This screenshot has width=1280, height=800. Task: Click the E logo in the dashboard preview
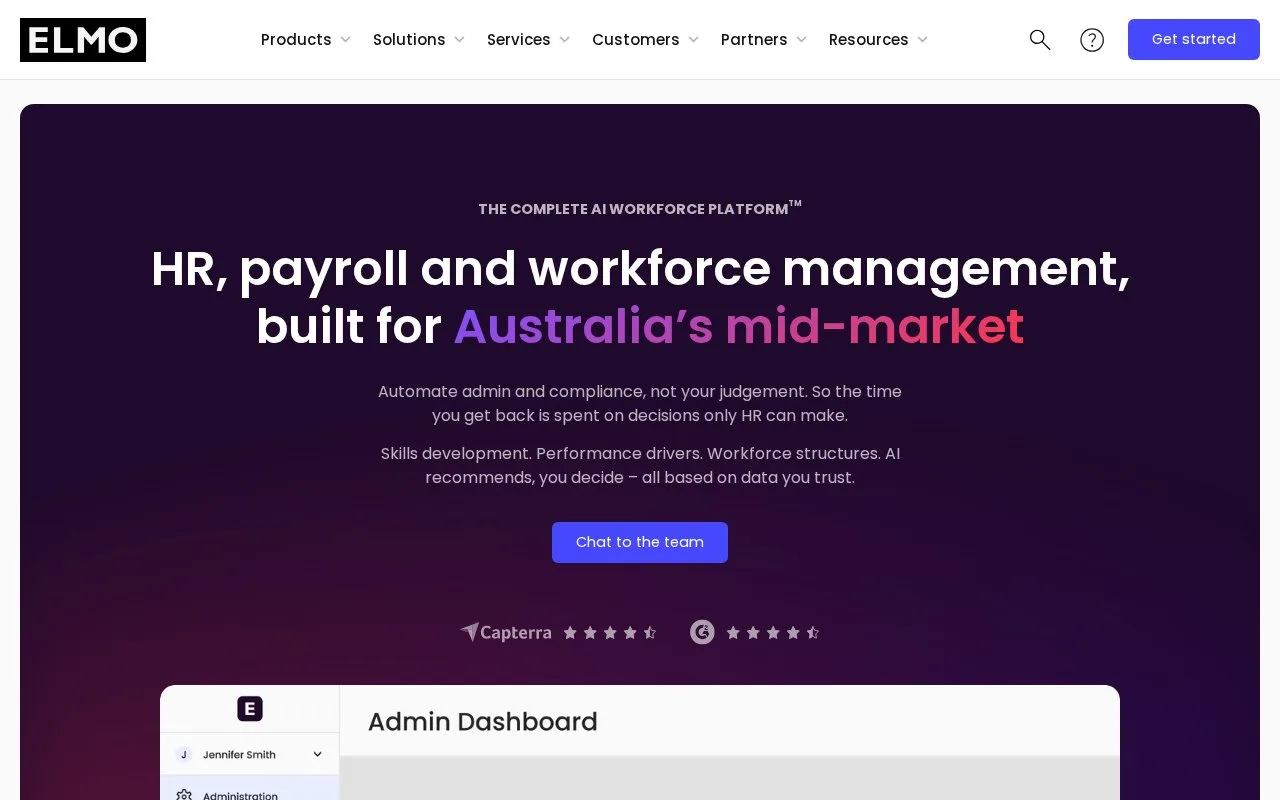point(250,709)
